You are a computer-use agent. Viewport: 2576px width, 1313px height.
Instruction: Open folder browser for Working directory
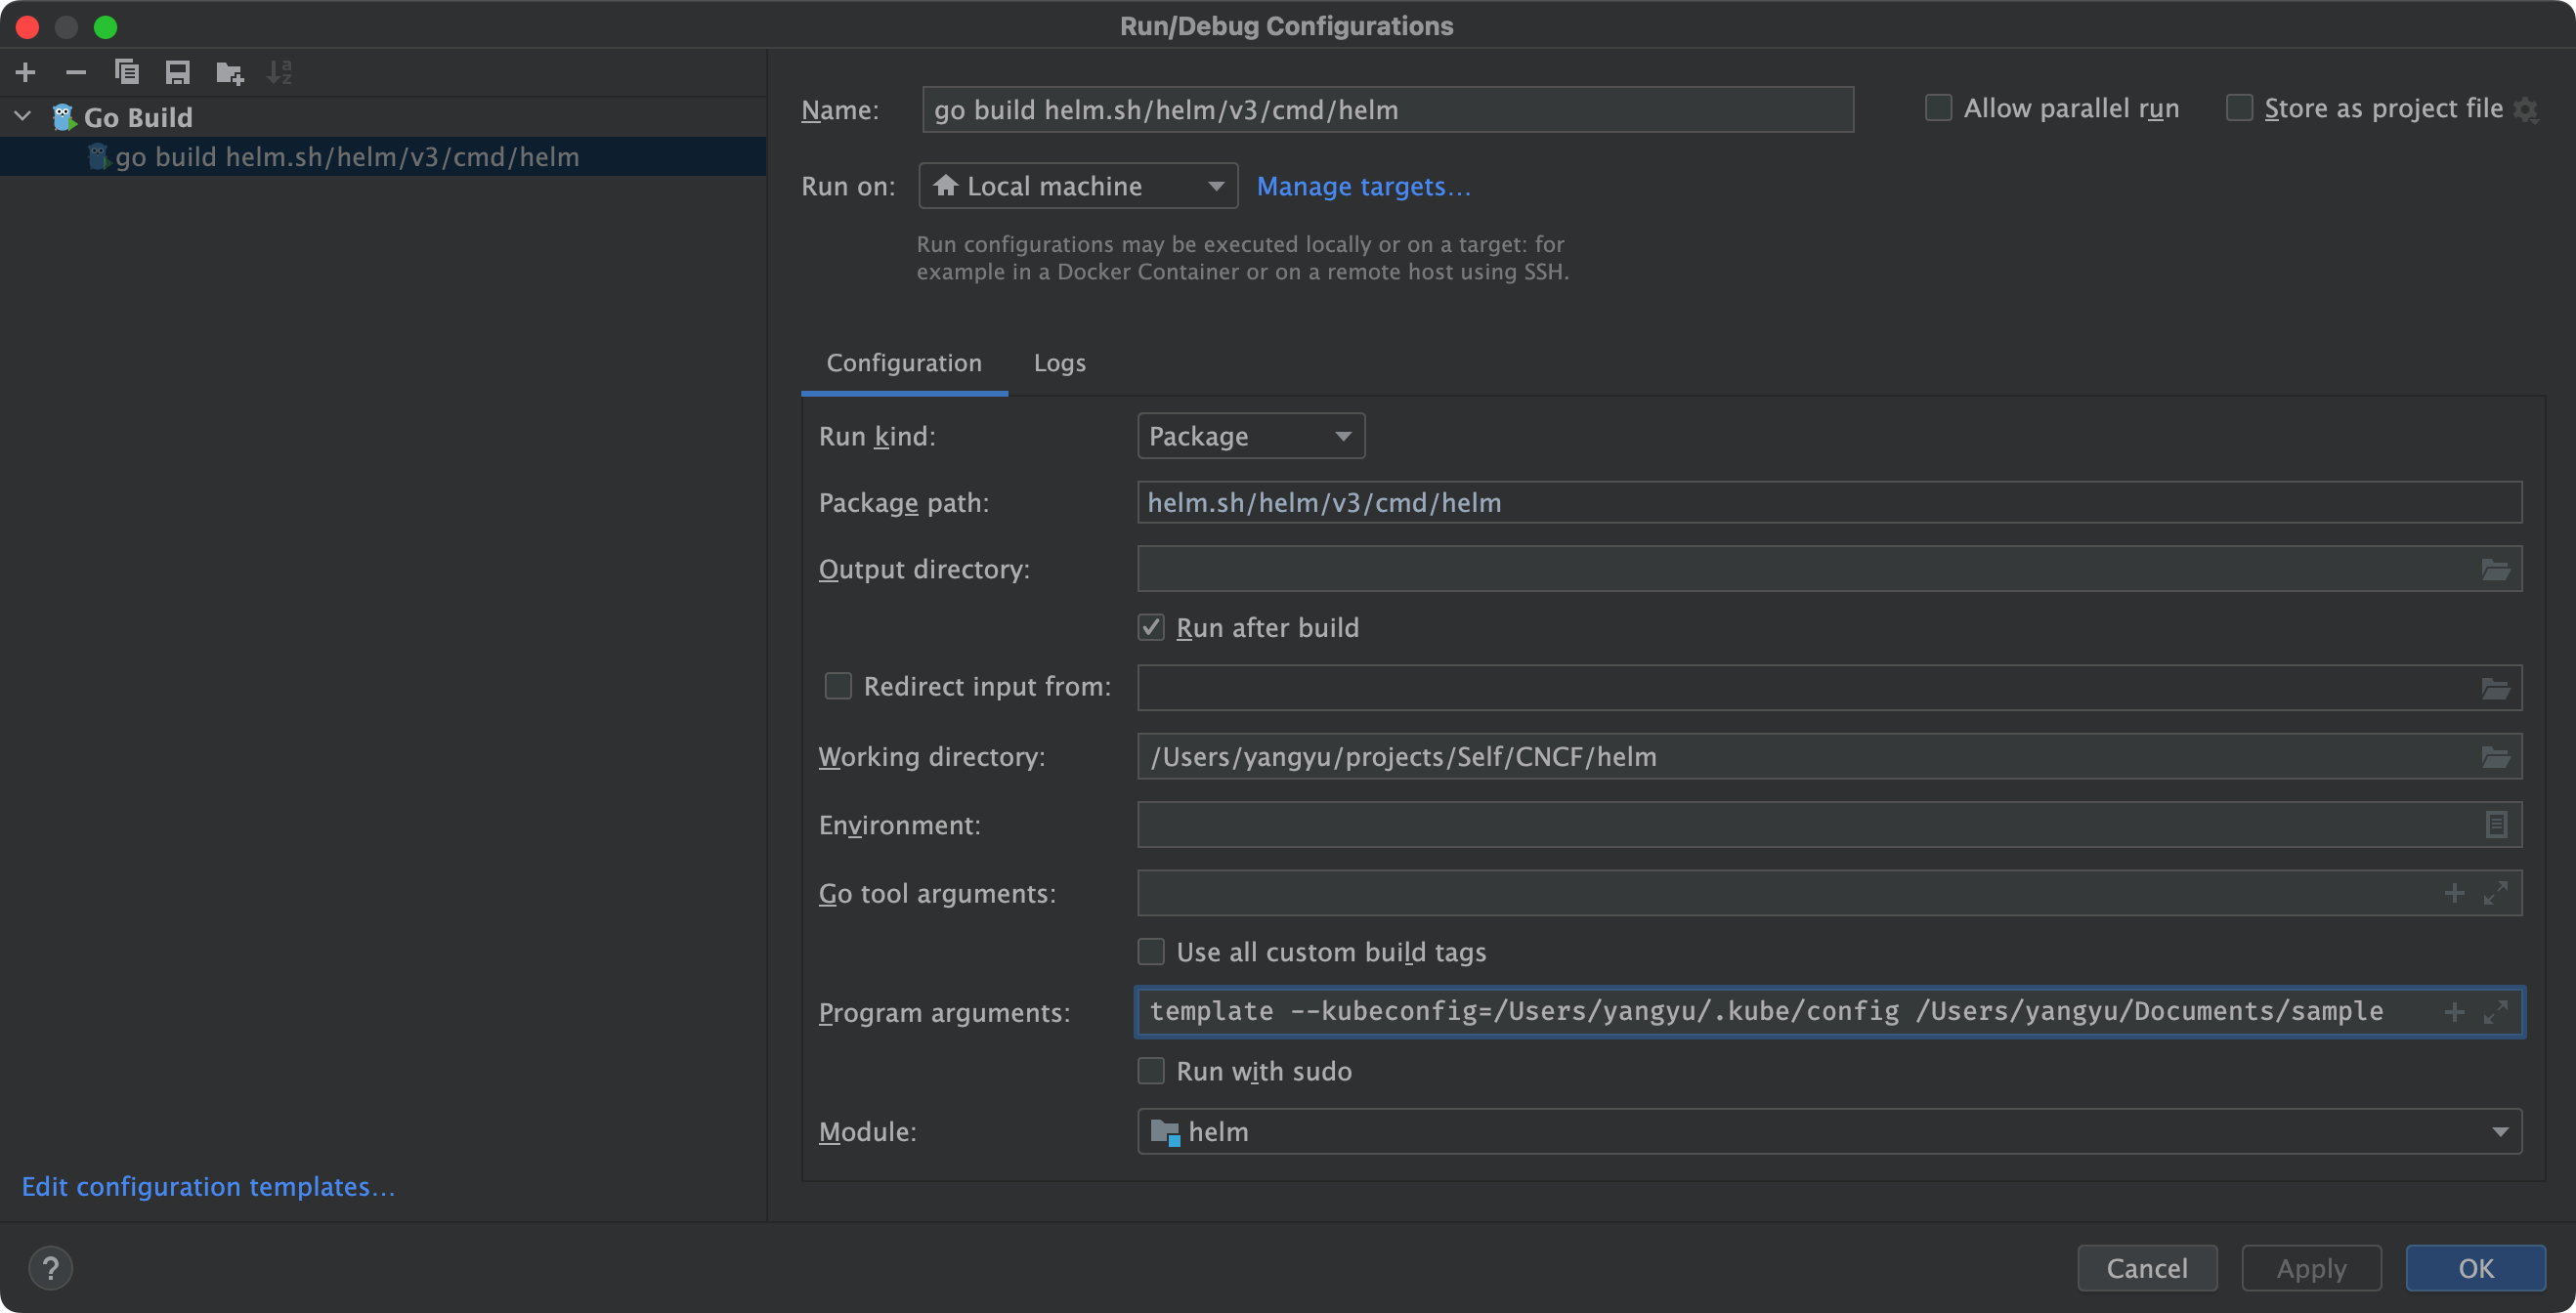[x=2495, y=757]
